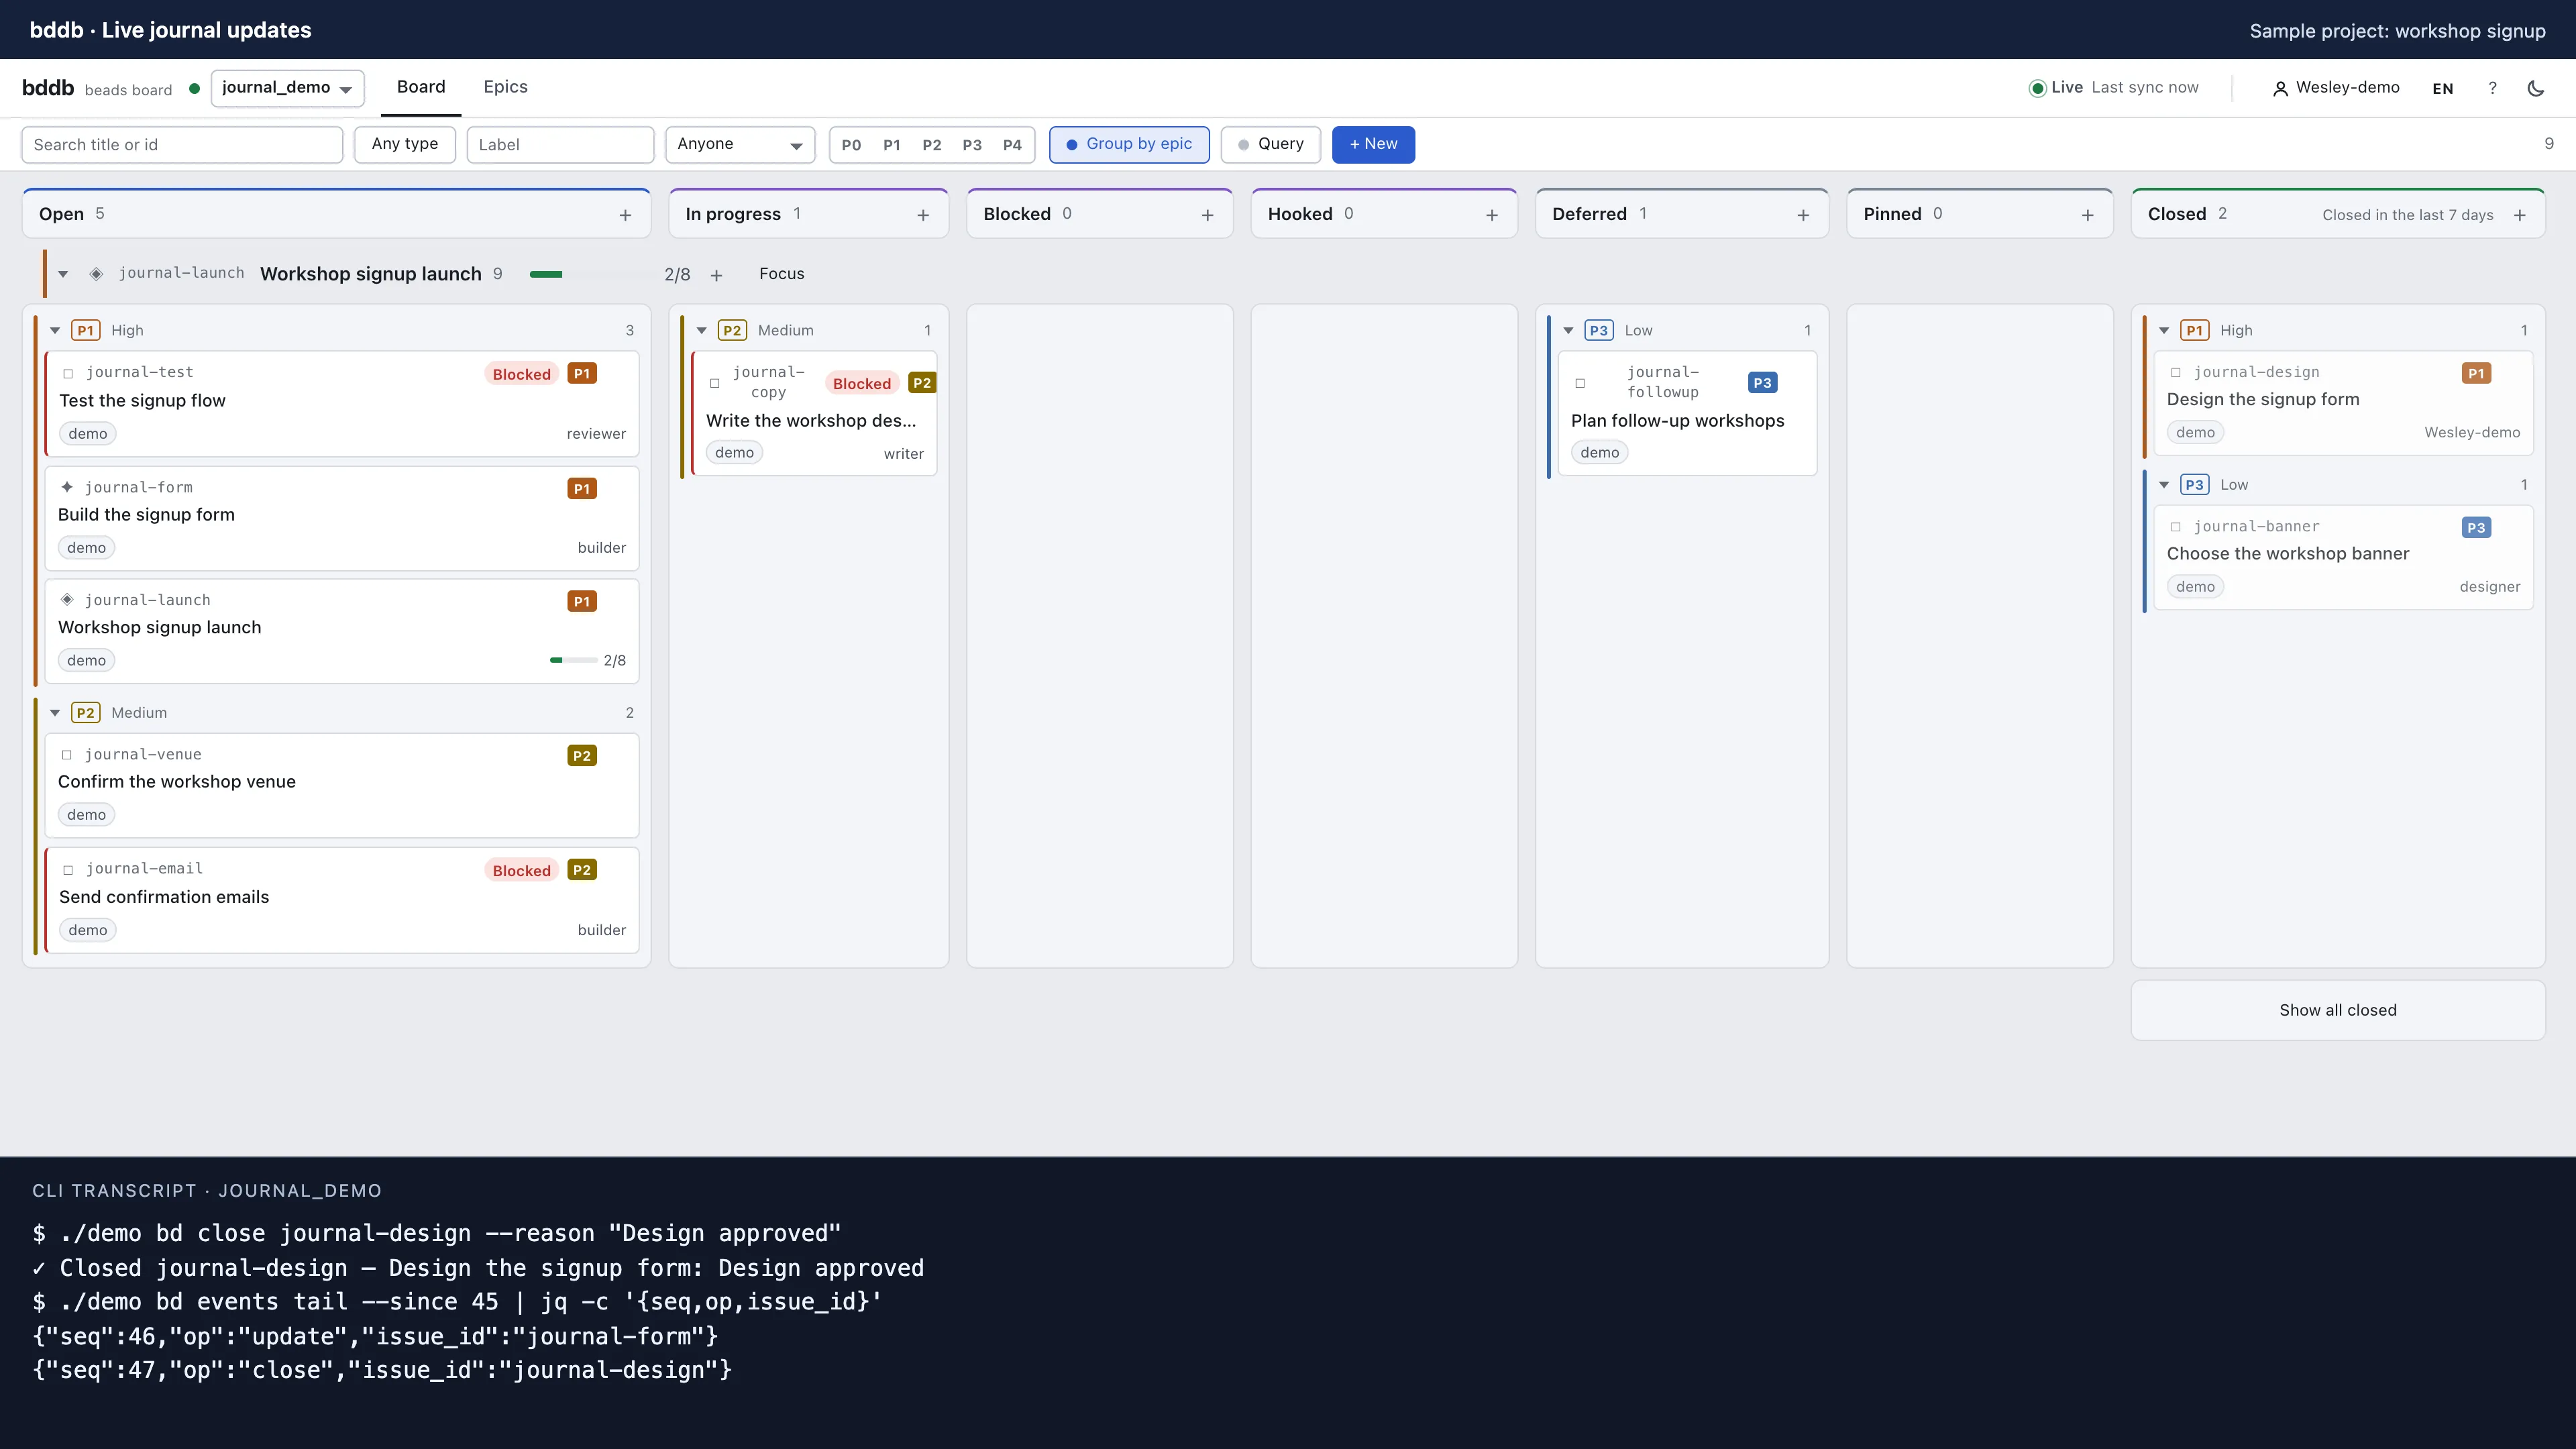The width and height of the screenshot is (2576, 1449).
Task: Click epic header green progress bar
Action: pos(546,274)
